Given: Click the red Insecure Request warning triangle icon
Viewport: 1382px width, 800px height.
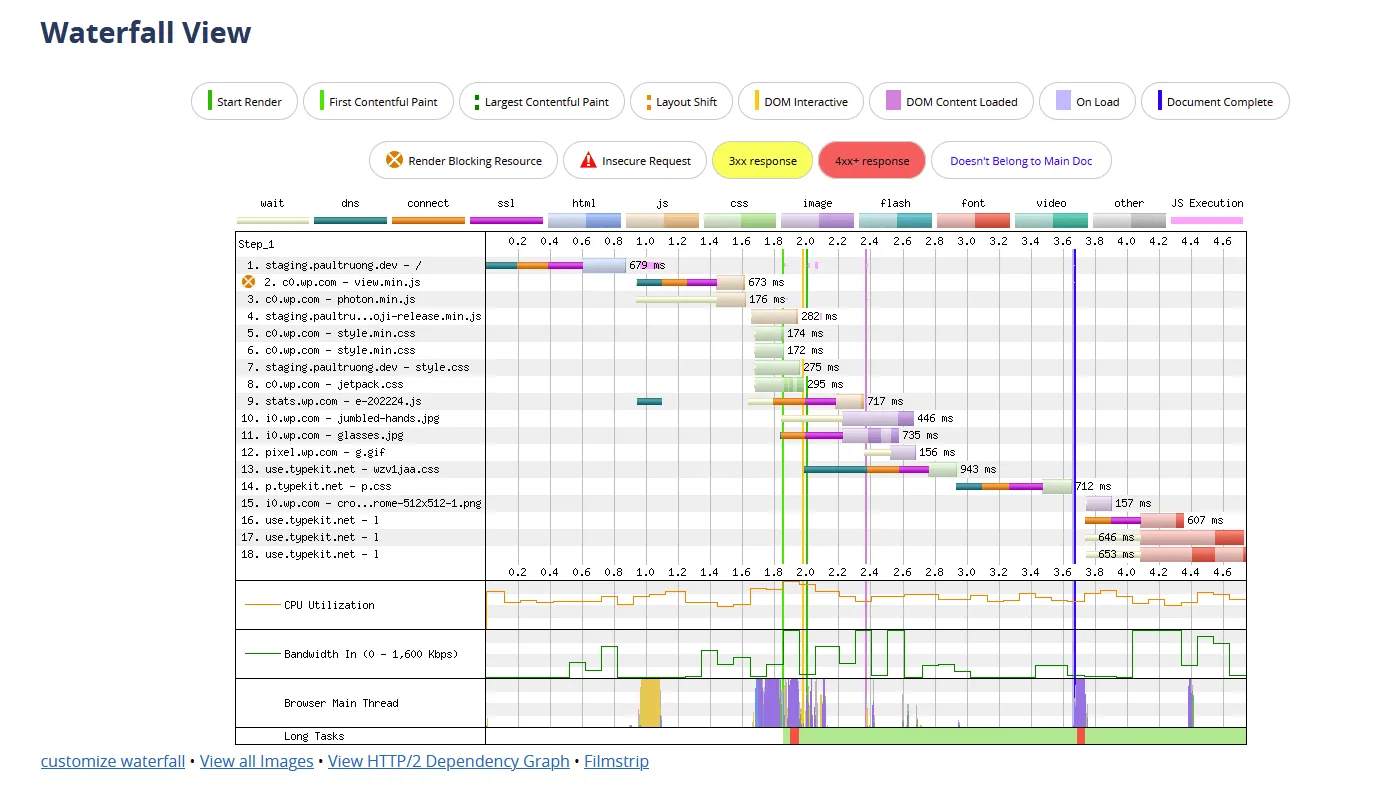Looking at the screenshot, I should coord(588,160).
